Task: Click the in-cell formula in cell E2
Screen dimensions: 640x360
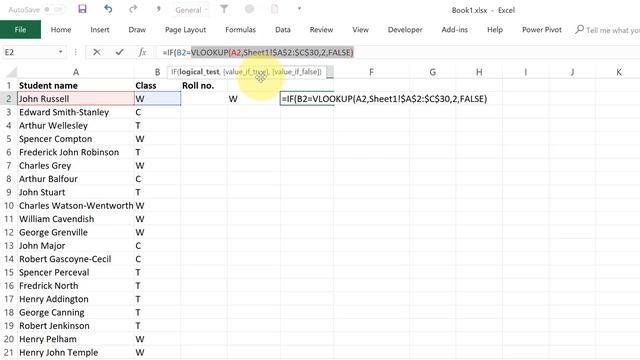Action: click(384, 99)
